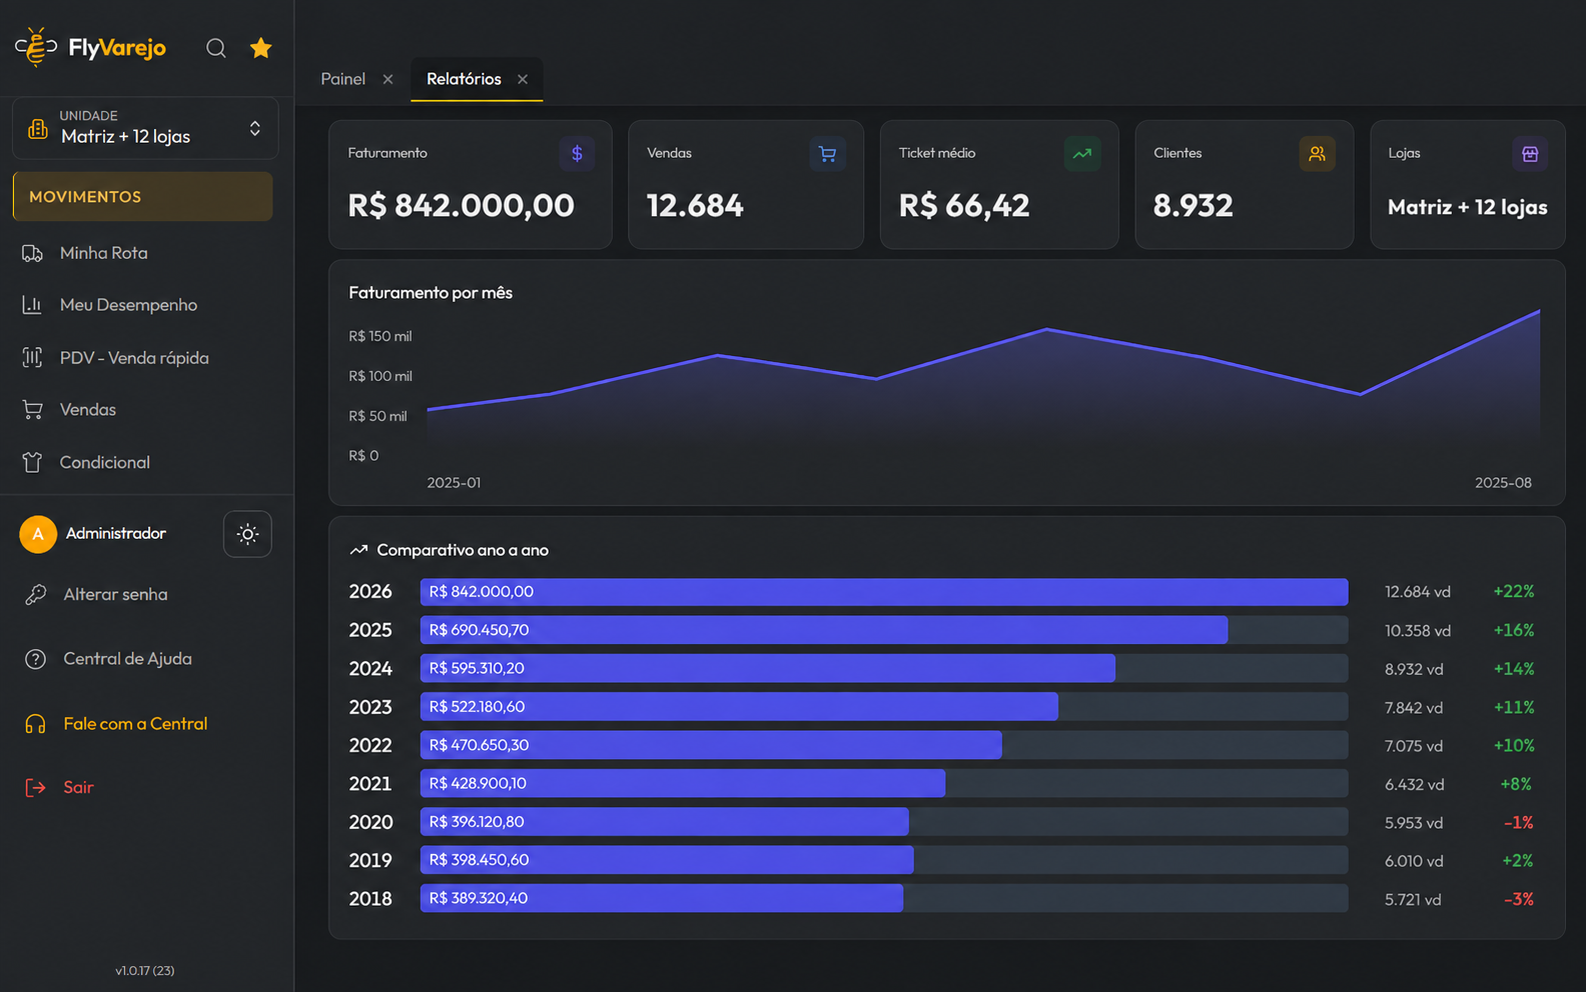Click the -1% change for 2020
Screen dimensions: 1586x992
pyautogui.click(x=1519, y=823)
